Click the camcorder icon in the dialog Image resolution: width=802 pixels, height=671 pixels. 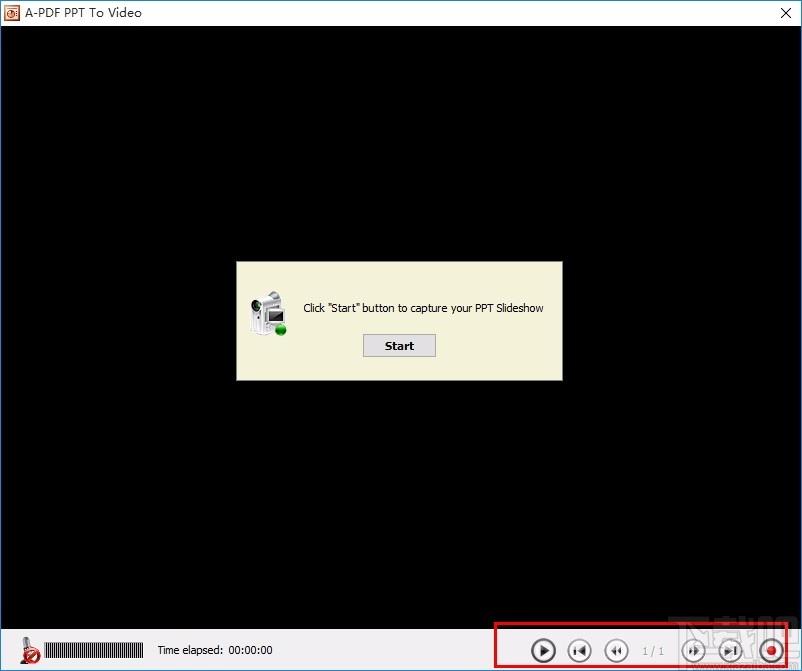point(268,314)
